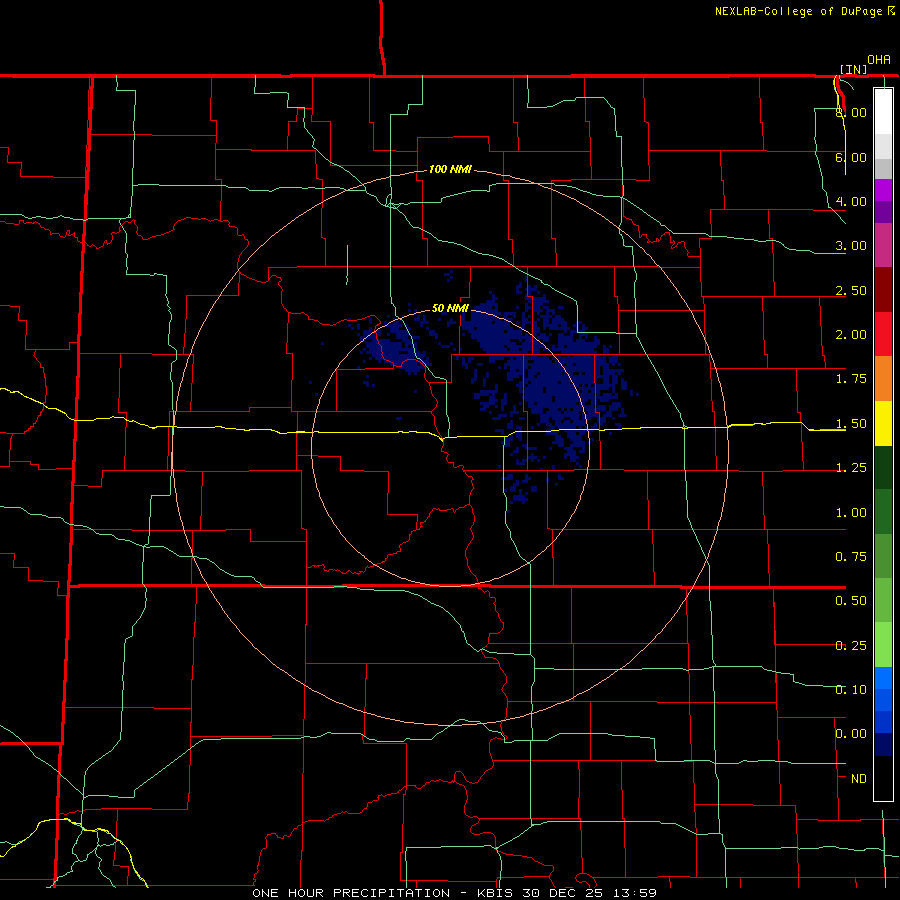The width and height of the screenshot is (900, 900).
Task: Click the ONE HOUR PRECIPITATION KBIS caption
Action: 454,893
